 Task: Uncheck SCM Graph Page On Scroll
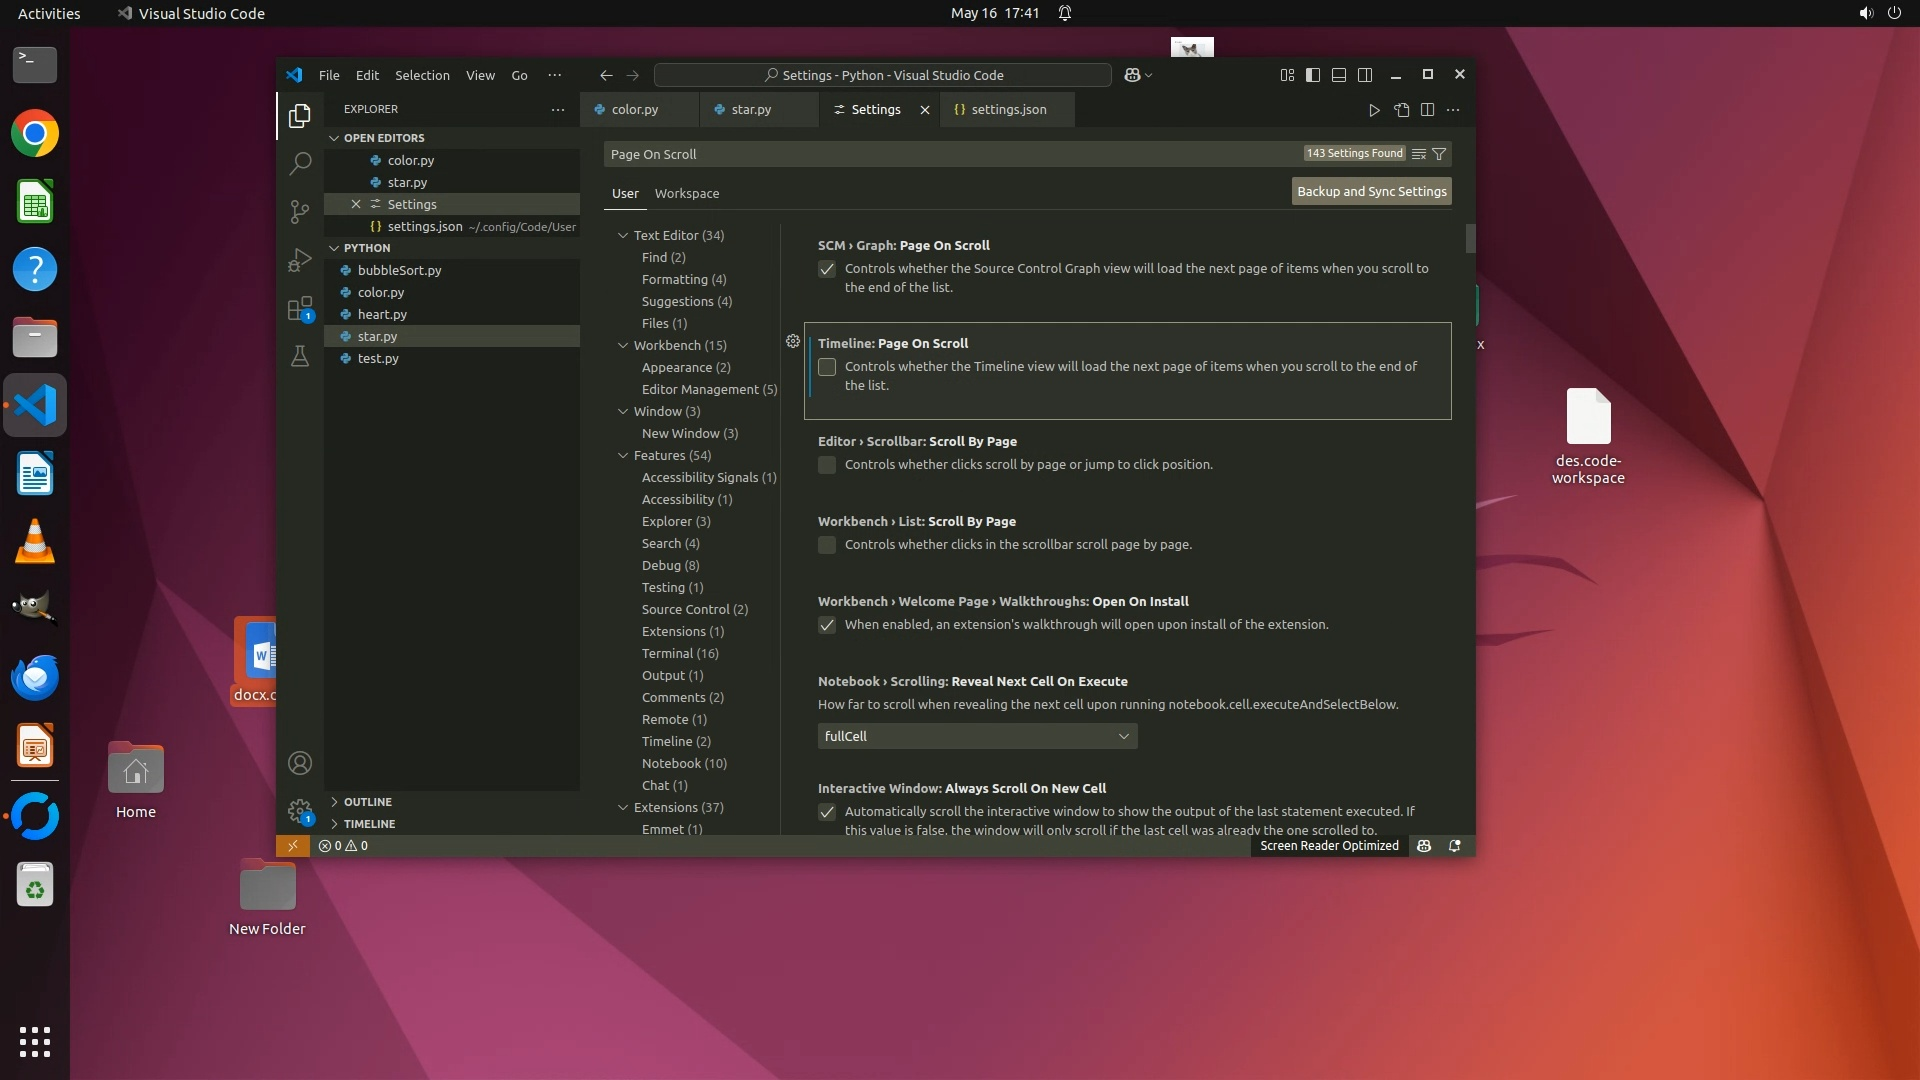pyautogui.click(x=827, y=269)
